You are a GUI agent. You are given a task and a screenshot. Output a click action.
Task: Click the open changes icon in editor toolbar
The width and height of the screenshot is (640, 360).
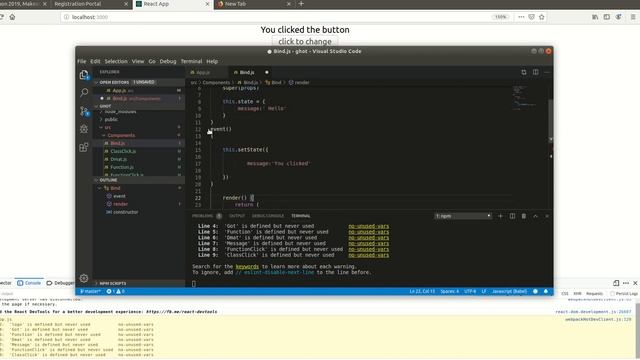pos(524,72)
